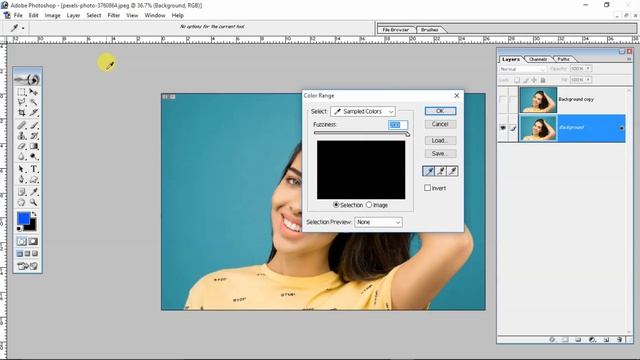
Task: Toggle lock all in Layers panel
Action: (543, 80)
